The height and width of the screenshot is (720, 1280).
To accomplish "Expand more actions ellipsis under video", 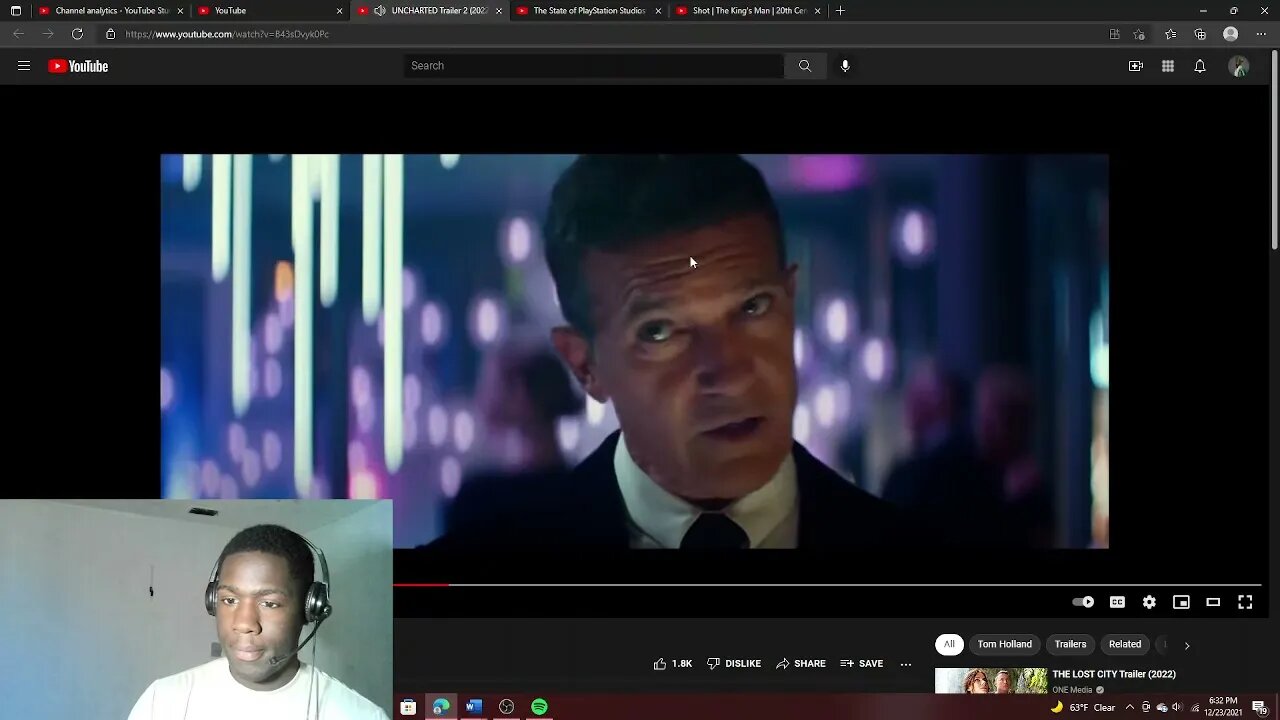I will [x=906, y=664].
